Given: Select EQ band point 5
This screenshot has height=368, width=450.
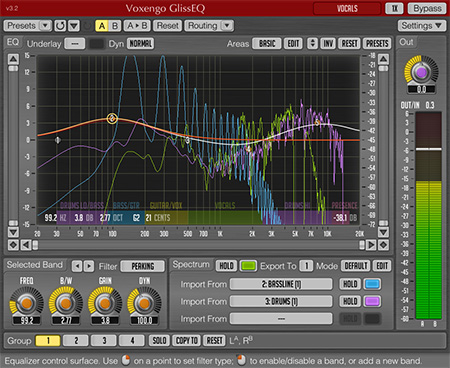Looking at the screenshot, I should tap(317, 123).
